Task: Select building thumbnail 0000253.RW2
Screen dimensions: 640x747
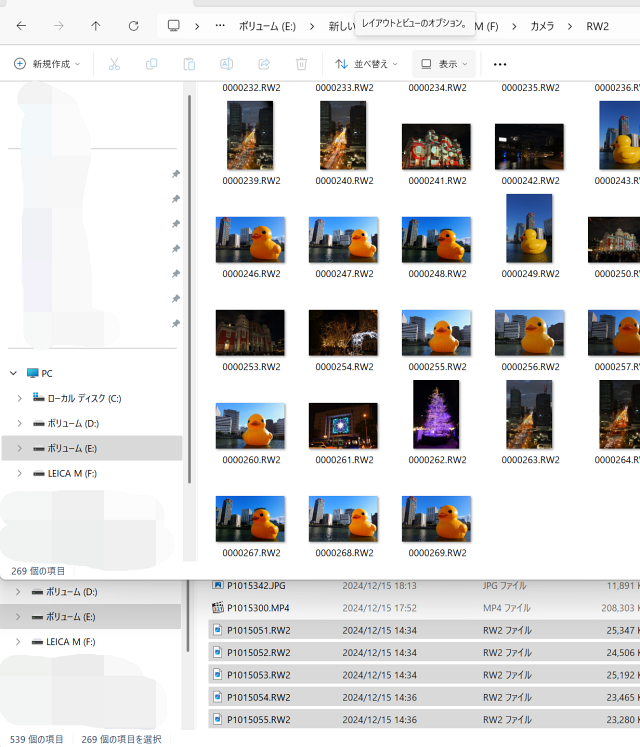Action: [x=250, y=333]
